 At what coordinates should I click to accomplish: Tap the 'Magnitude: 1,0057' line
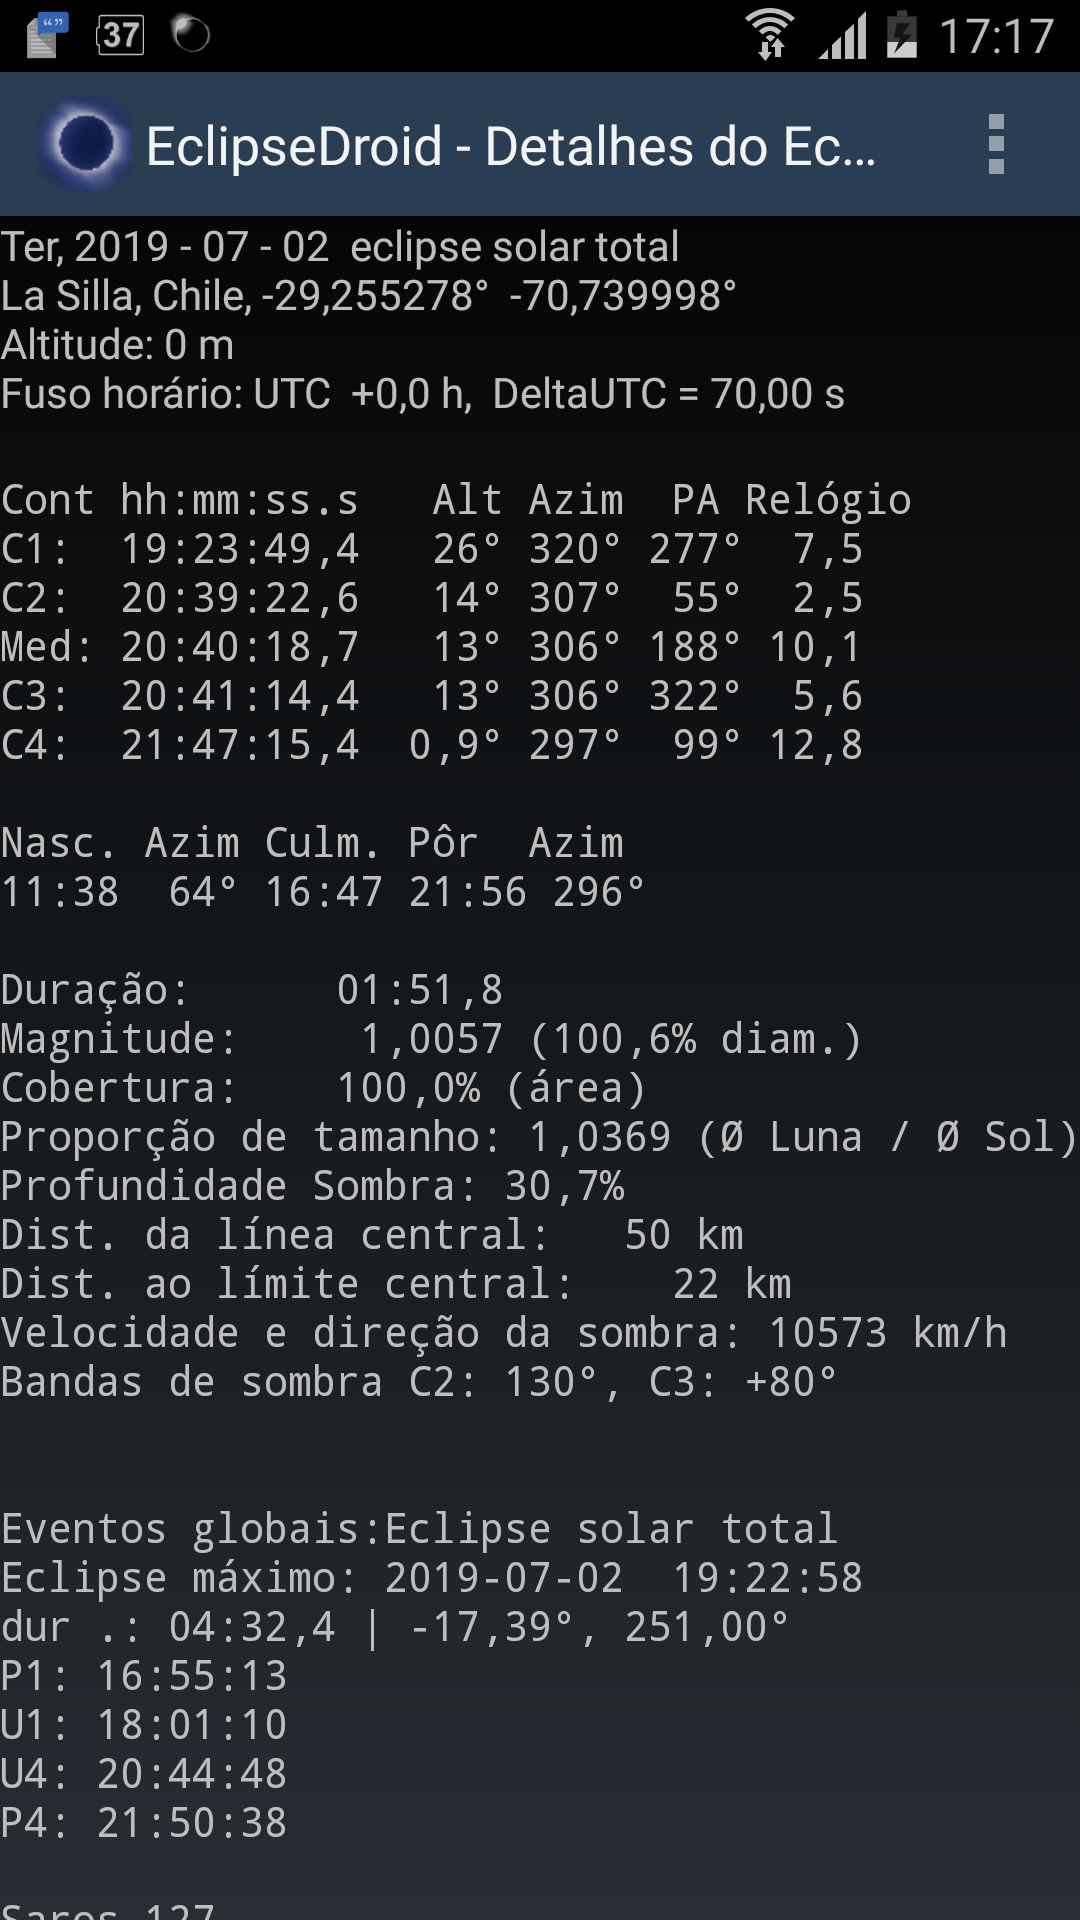tap(431, 1039)
